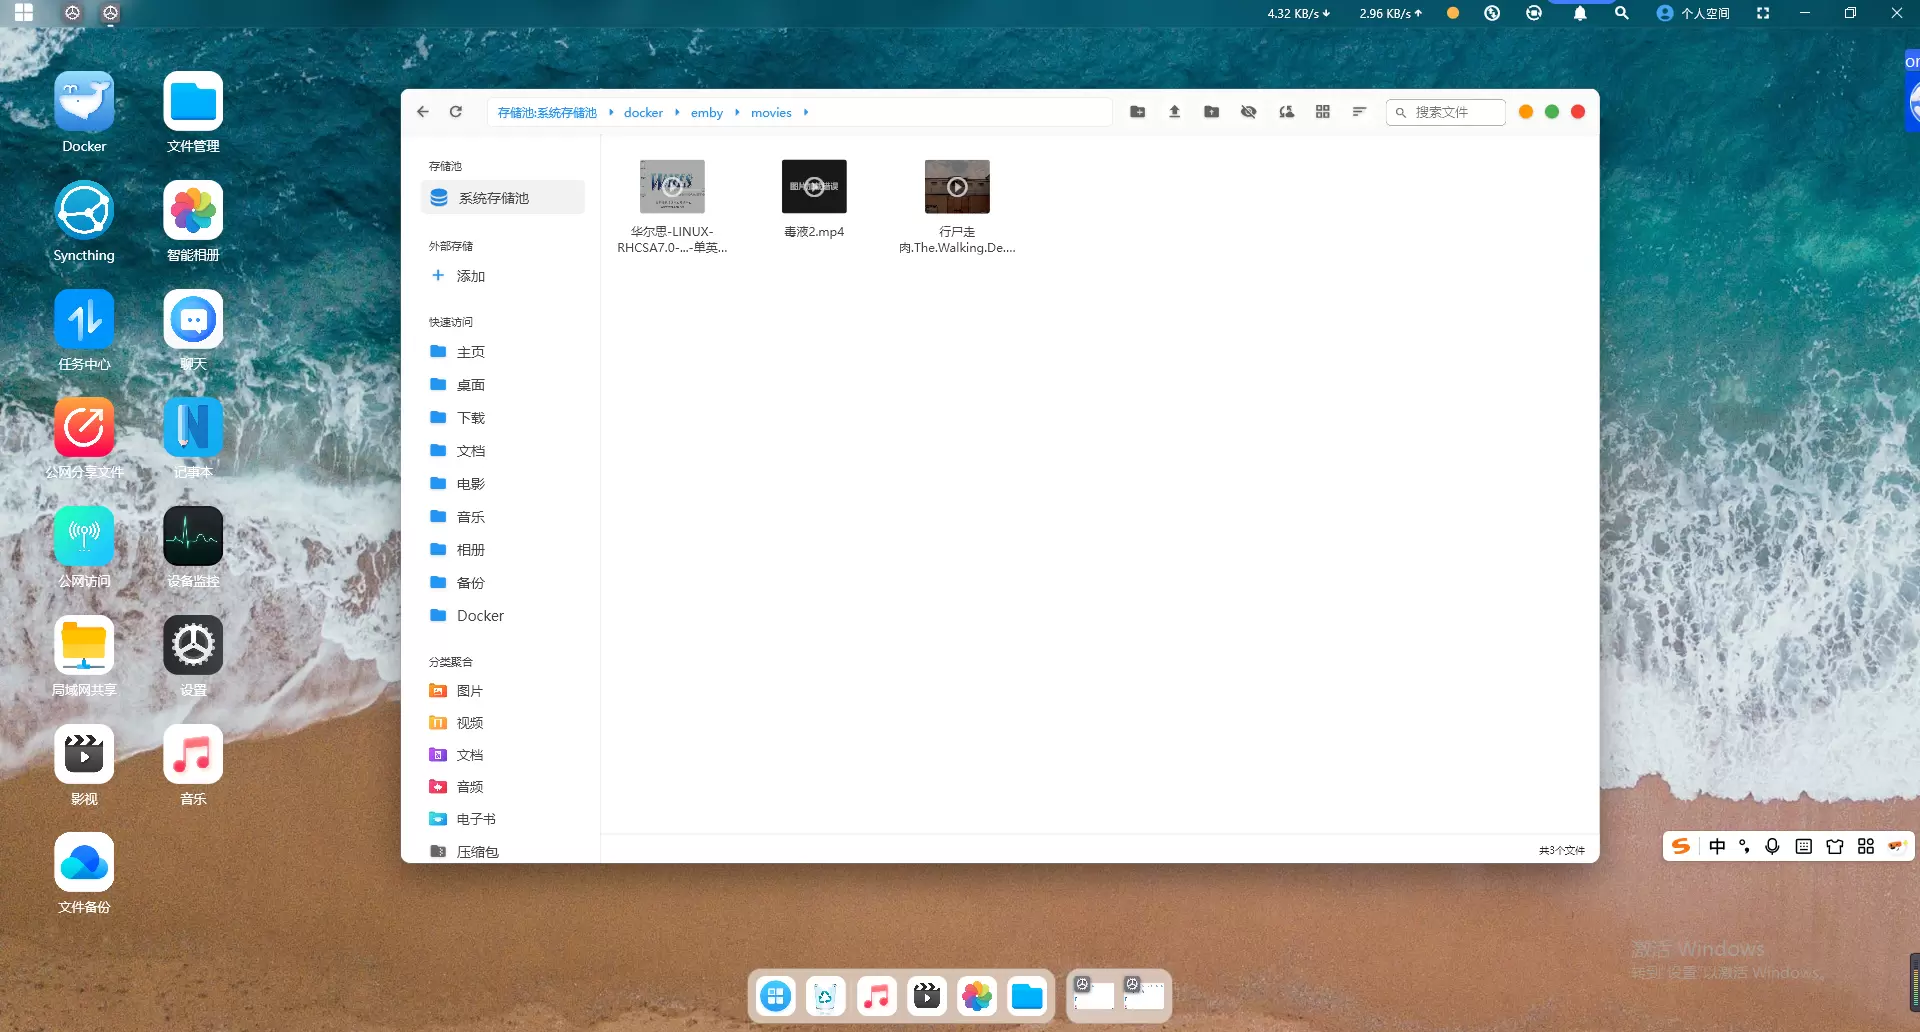Click the upload file icon

click(1174, 112)
